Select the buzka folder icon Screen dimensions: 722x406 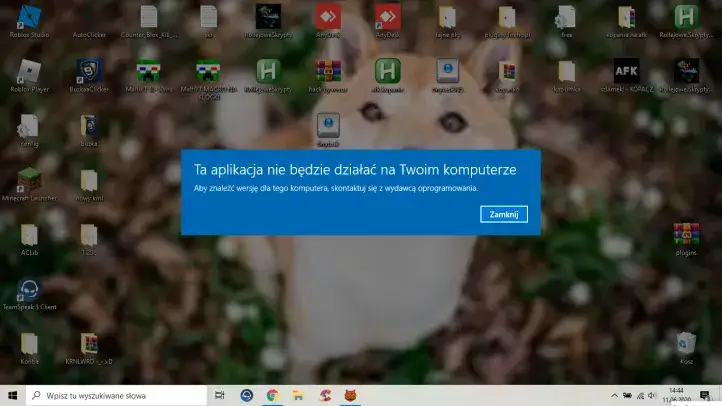pos(89,131)
